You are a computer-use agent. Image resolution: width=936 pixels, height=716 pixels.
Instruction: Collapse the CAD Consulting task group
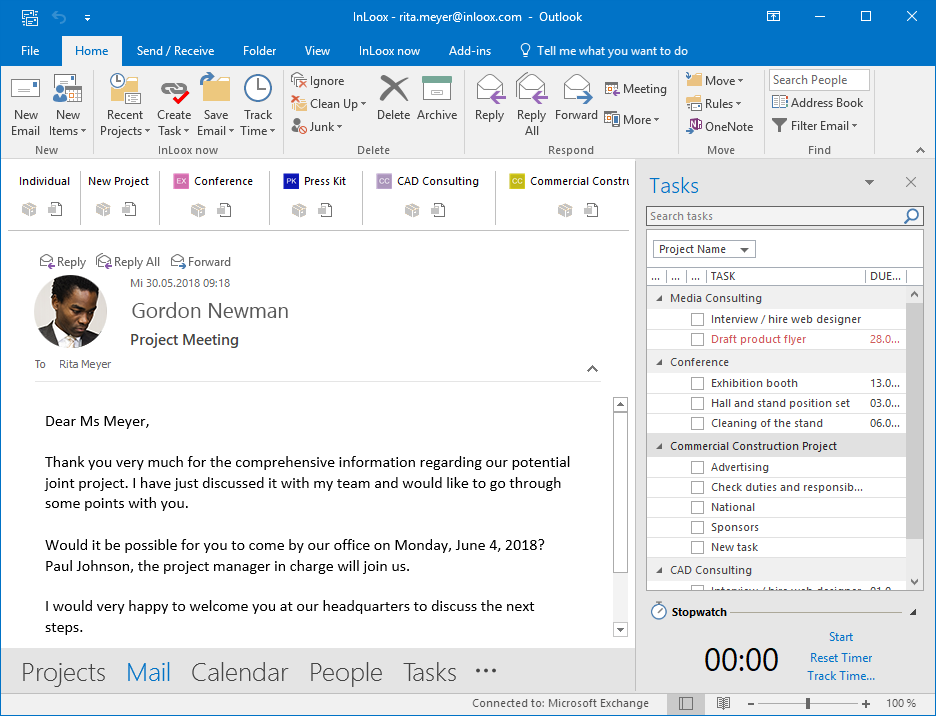point(659,570)
